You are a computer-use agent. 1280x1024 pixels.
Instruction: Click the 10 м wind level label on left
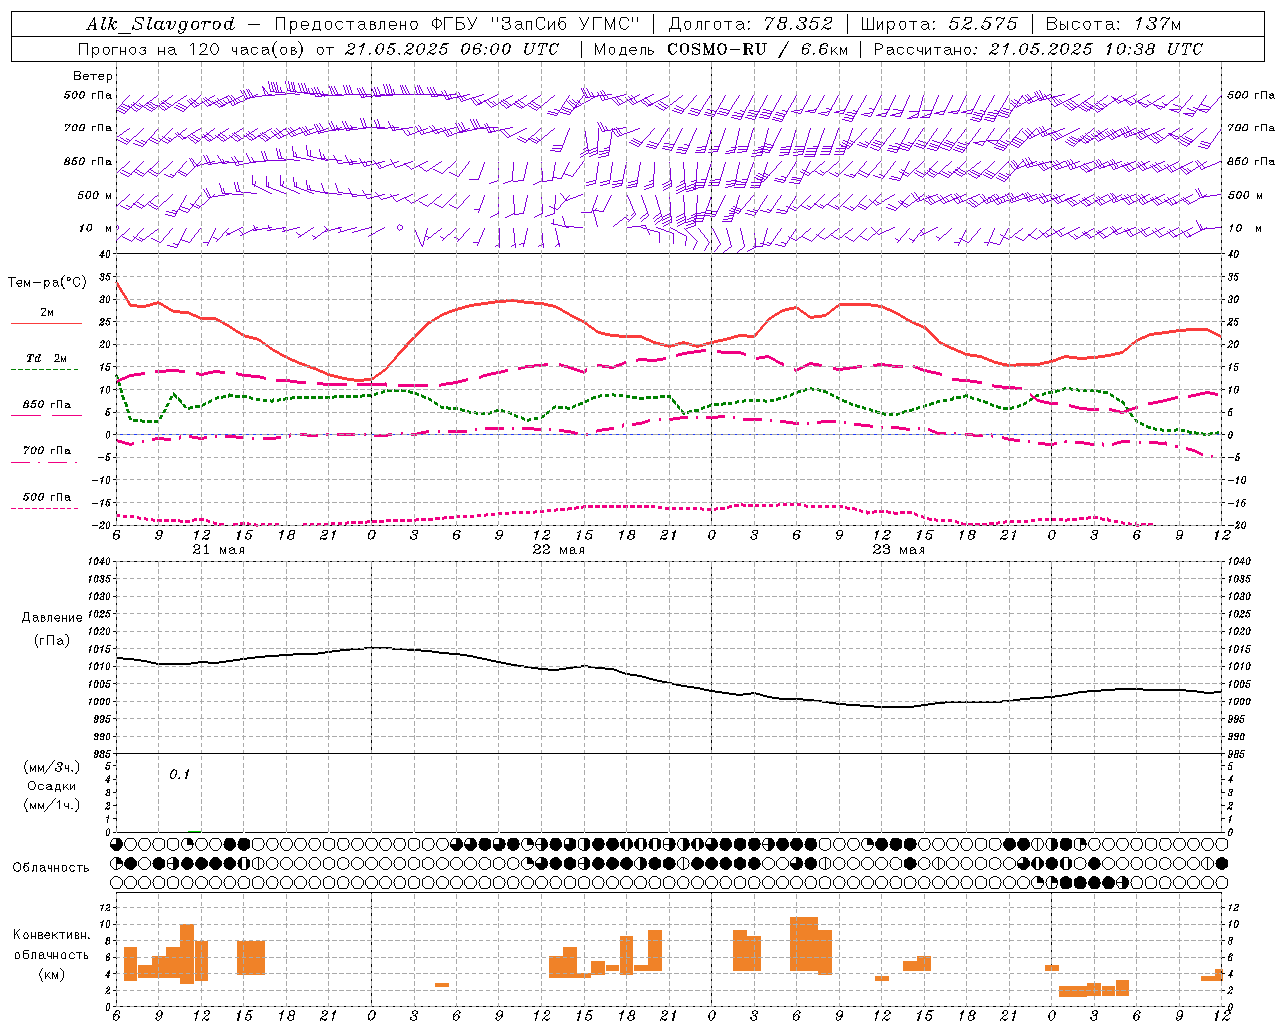[x=95, y=229]
